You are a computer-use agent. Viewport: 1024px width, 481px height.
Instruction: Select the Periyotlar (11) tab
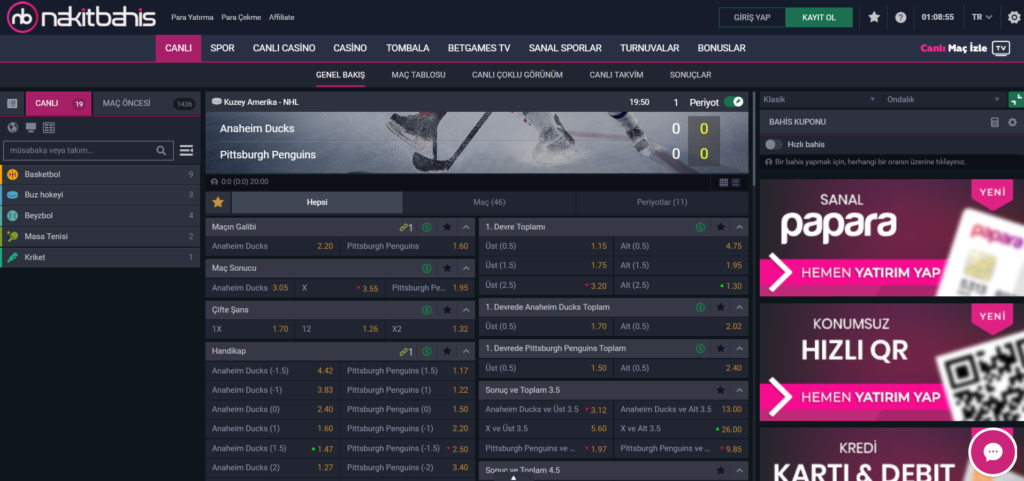pos(662,202)
